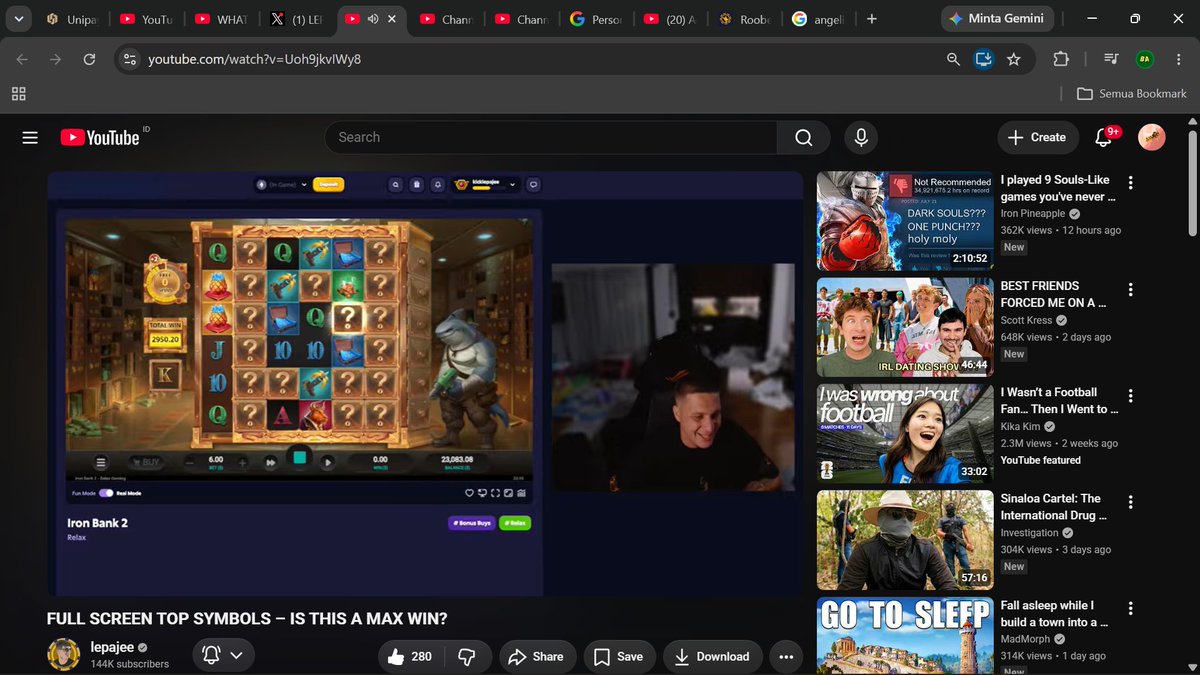Switch to the X '(1) LEF' tab

[299, 19]
